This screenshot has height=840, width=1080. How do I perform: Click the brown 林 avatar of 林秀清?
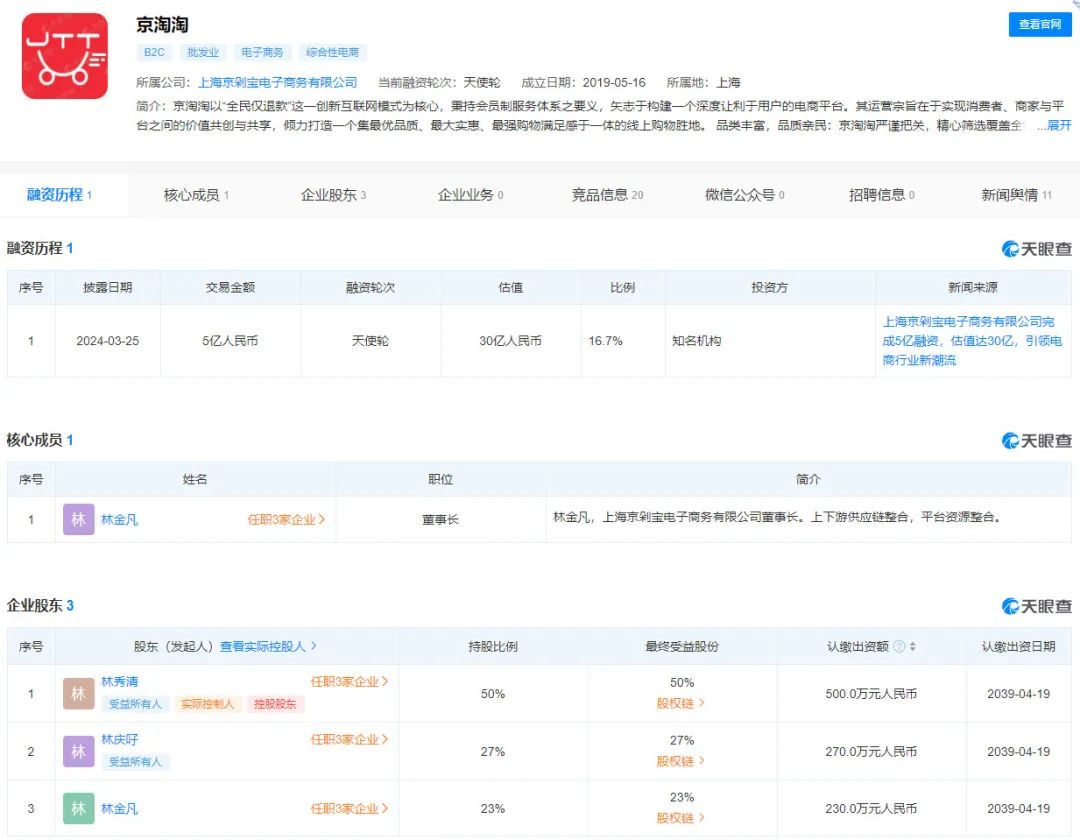click(79, 693)
